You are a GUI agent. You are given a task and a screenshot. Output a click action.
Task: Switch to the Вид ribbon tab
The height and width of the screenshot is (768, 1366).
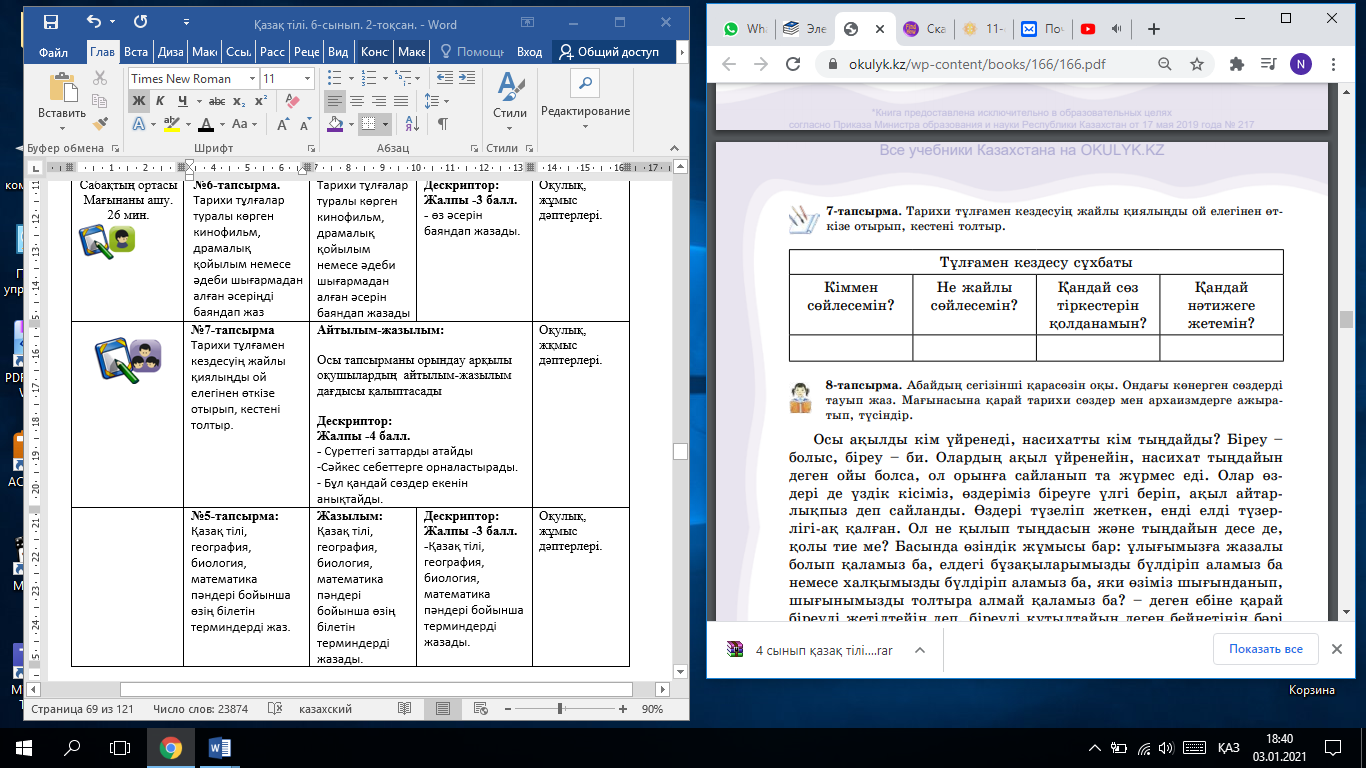pyautogui.click(x=339, y=52)
